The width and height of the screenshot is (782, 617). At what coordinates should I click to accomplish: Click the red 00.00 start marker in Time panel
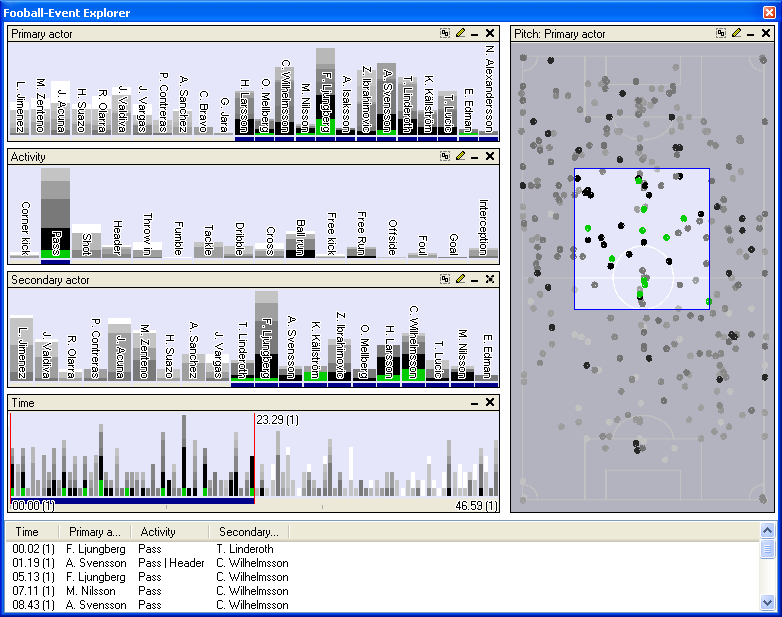point(10,458)
